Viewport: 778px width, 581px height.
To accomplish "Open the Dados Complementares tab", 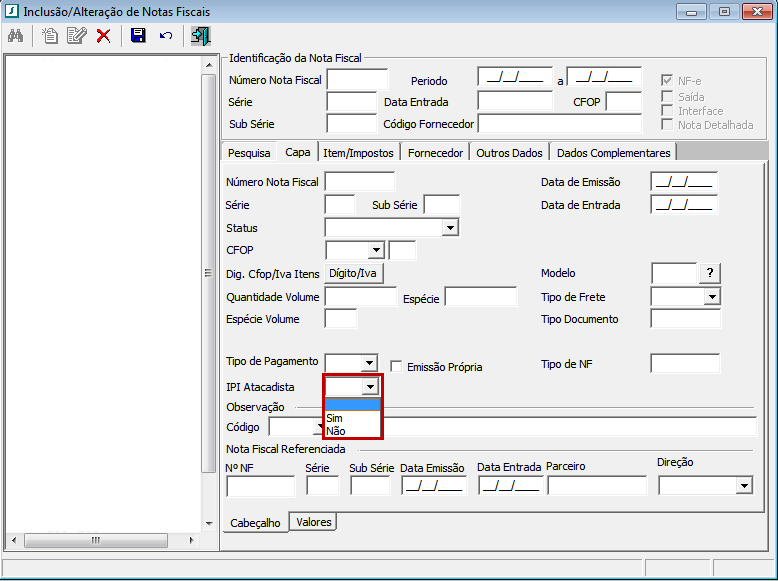I will [x=614, y=153].
